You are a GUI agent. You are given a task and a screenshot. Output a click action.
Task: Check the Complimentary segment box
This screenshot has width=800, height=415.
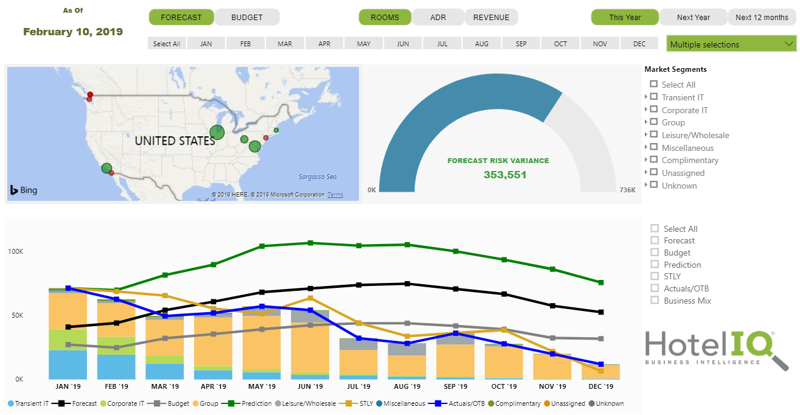pyautogui.click(x=654, y=159)
